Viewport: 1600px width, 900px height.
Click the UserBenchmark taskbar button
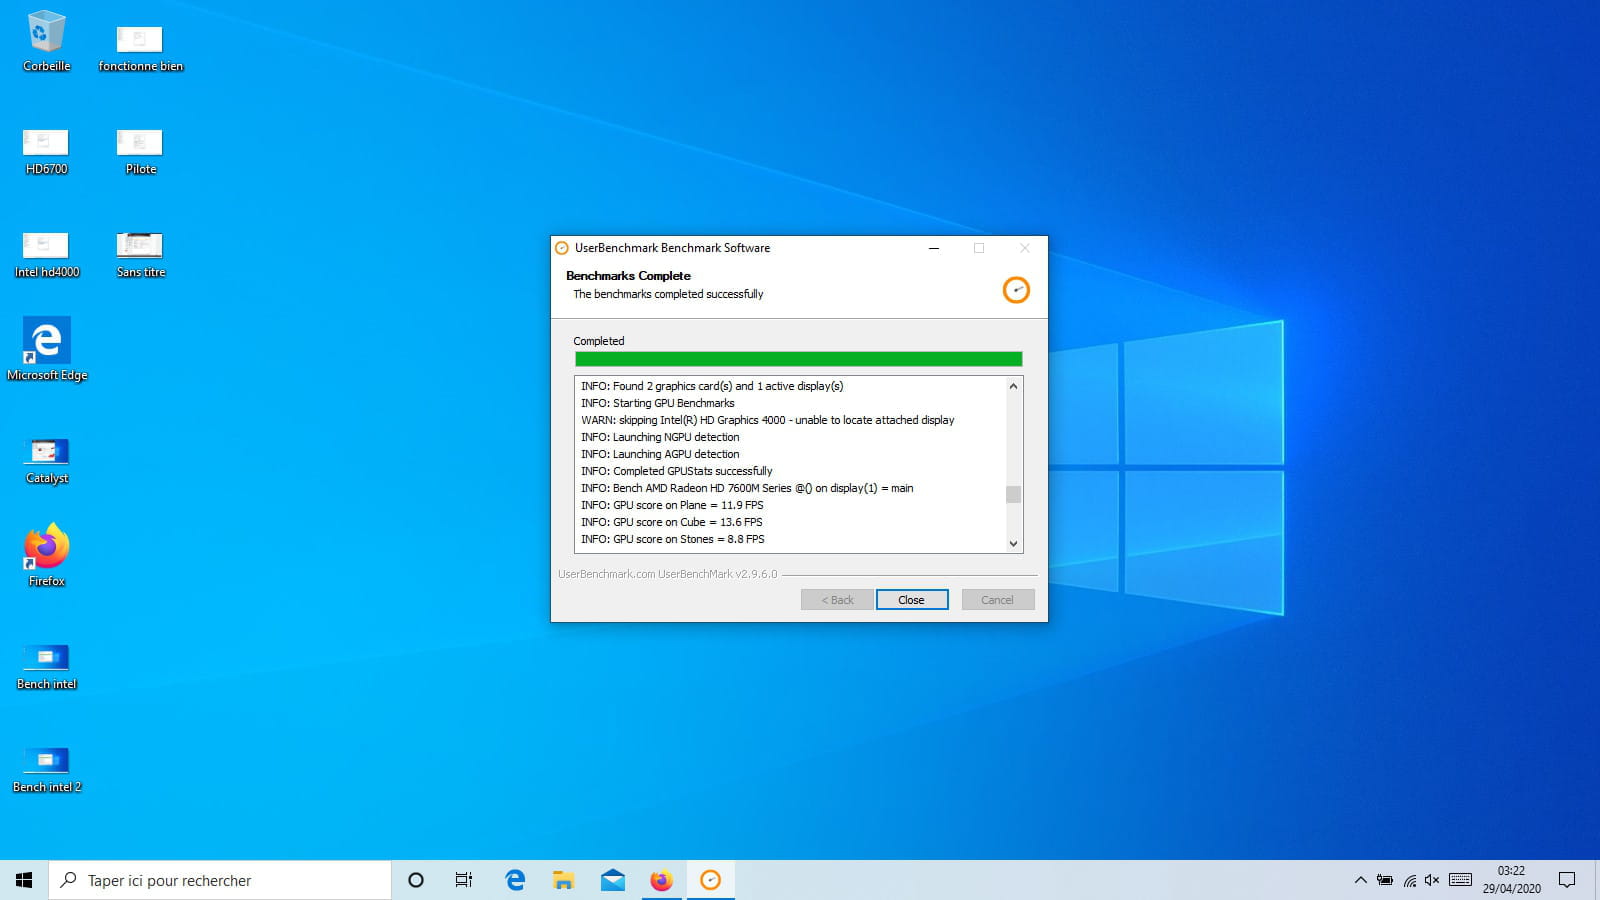tap(711, 880)
